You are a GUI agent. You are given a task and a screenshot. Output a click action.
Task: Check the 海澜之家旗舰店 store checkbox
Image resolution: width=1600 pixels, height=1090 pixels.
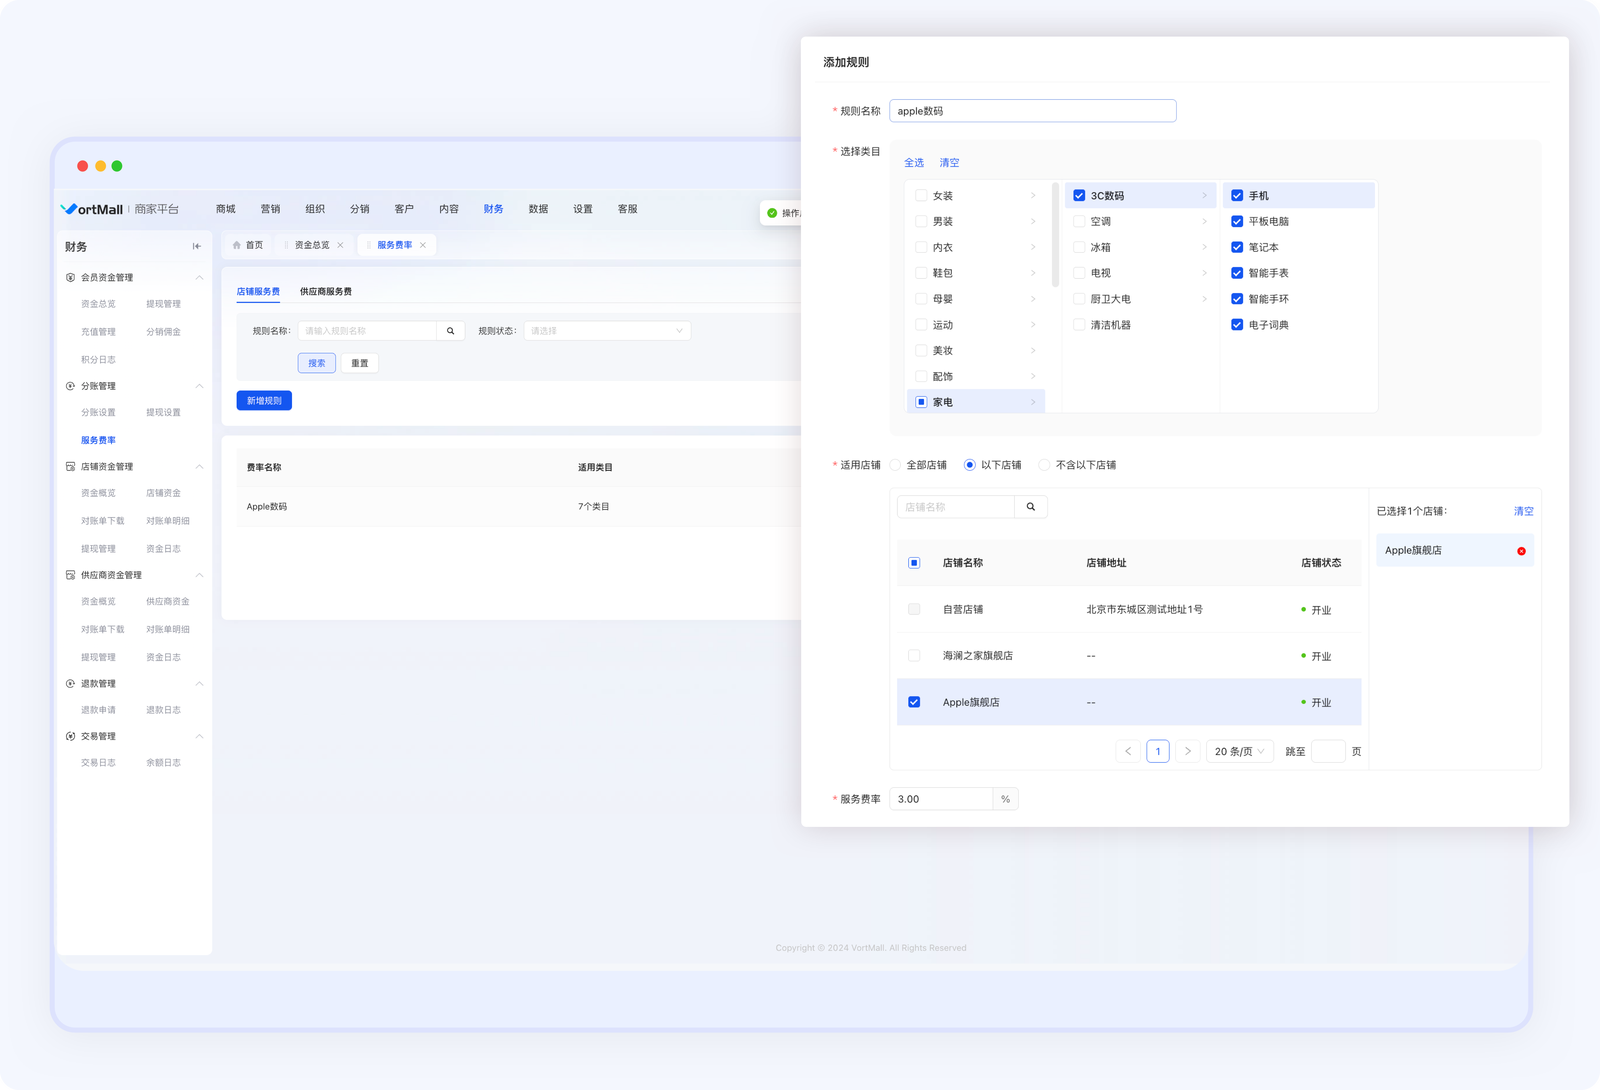click(914, 656)
